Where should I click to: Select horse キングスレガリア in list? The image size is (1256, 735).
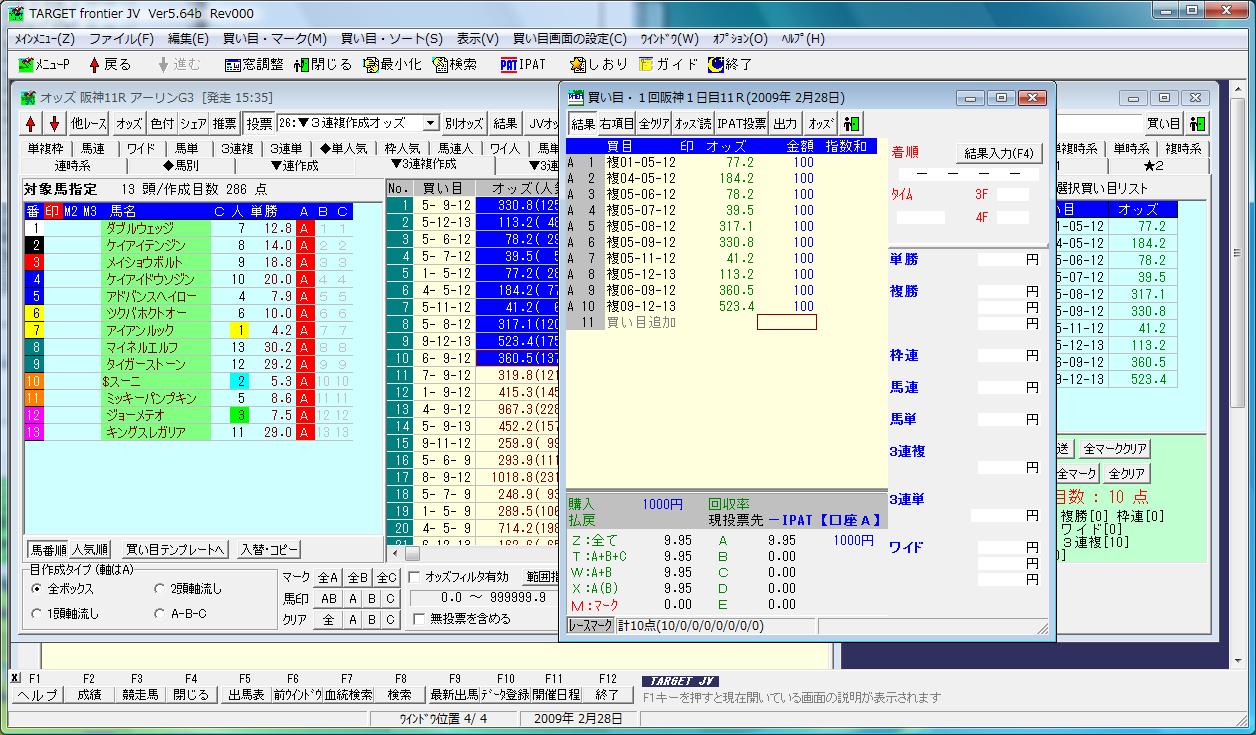coord(157,432)
